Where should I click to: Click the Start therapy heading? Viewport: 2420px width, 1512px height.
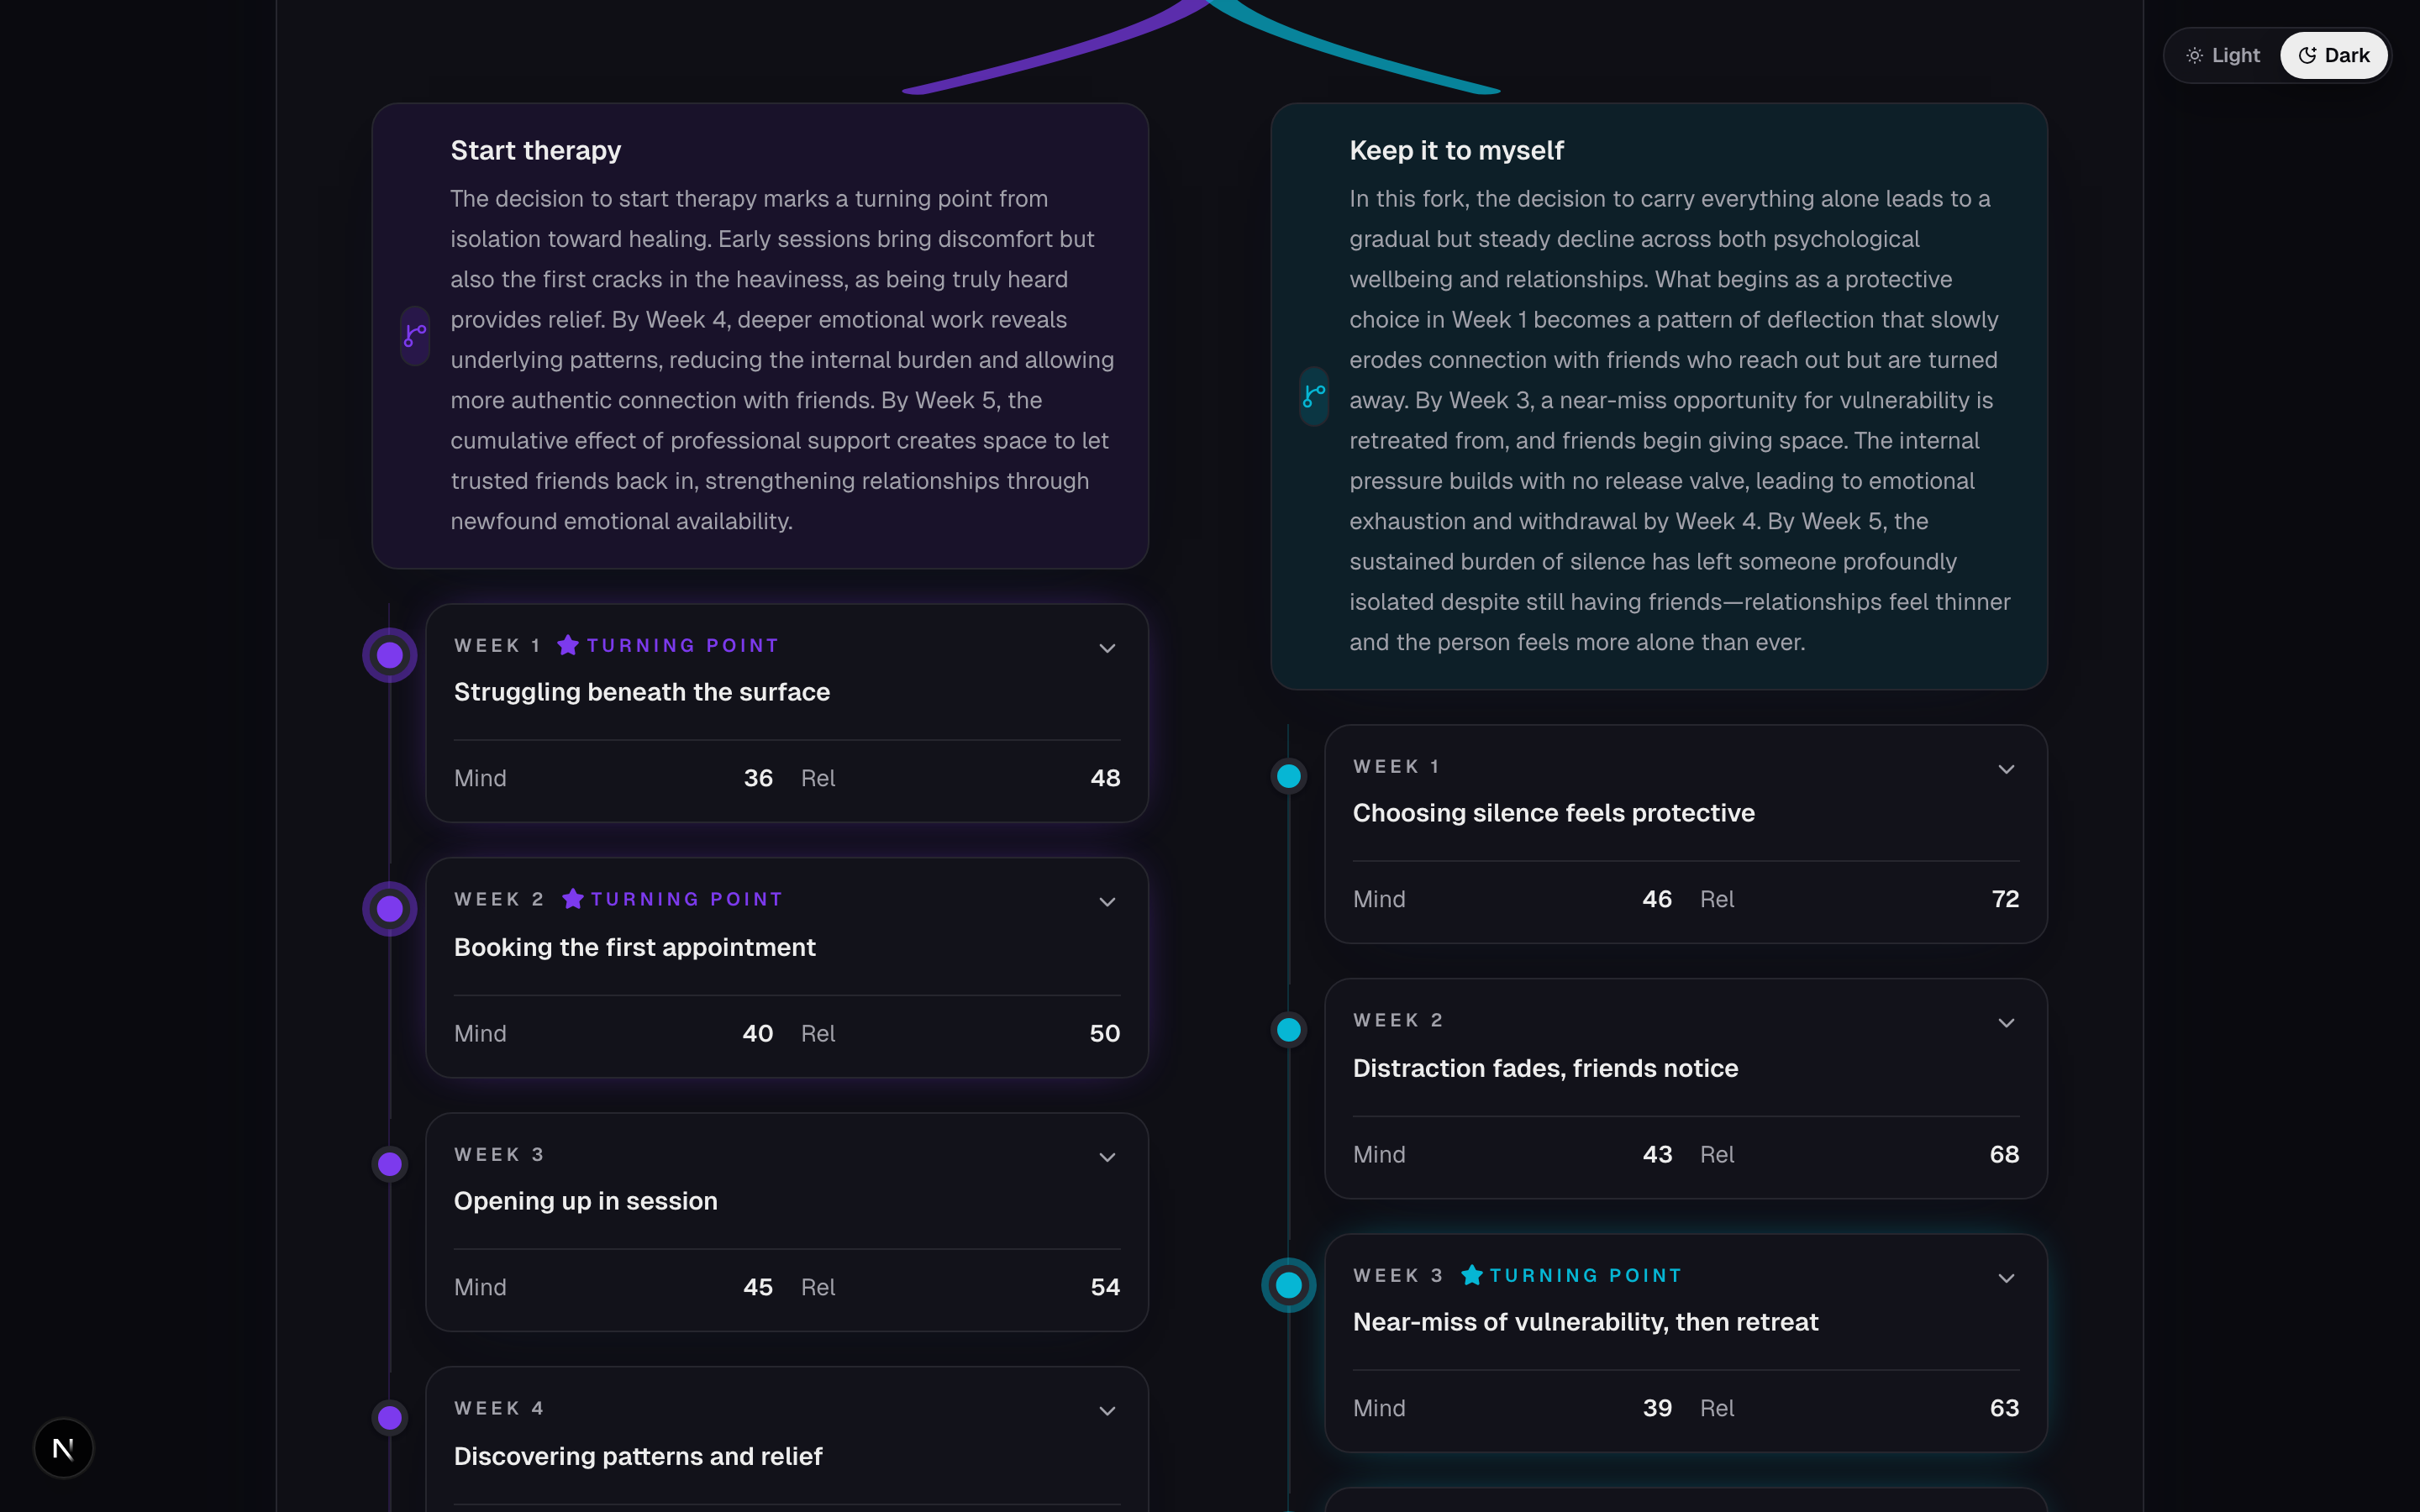coord(536,150)
